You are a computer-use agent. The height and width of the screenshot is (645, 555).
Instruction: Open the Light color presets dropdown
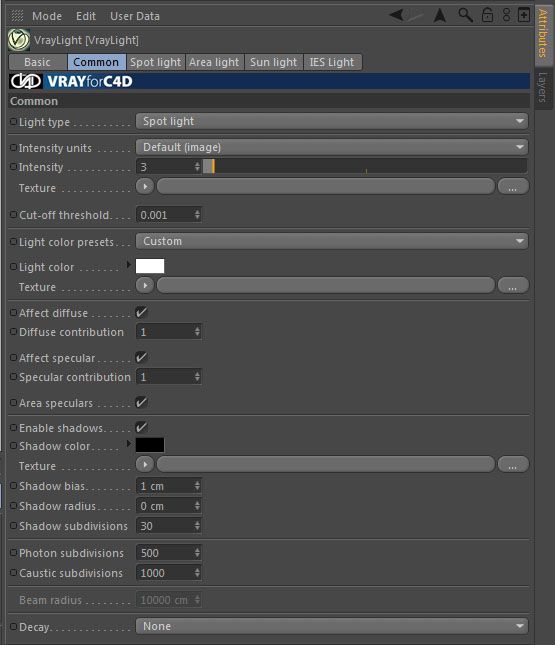[x=332, y=241]
